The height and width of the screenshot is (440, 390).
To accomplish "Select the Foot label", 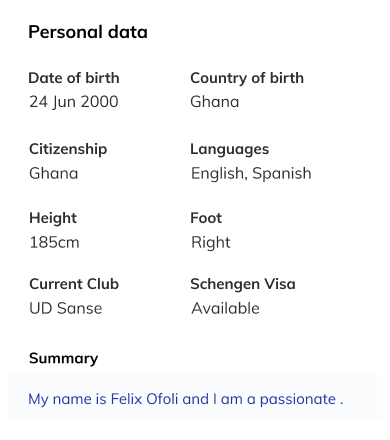I will tap(206, 218).
